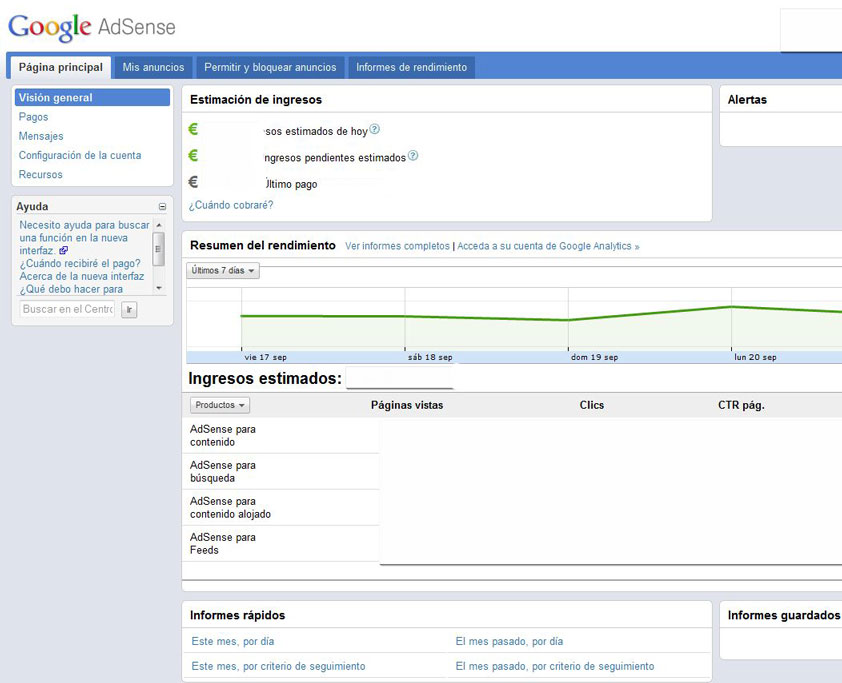Click the Ayuda list scroll up arrow
The width and height of the screenshot is (842, 683).
pos(158,224)
